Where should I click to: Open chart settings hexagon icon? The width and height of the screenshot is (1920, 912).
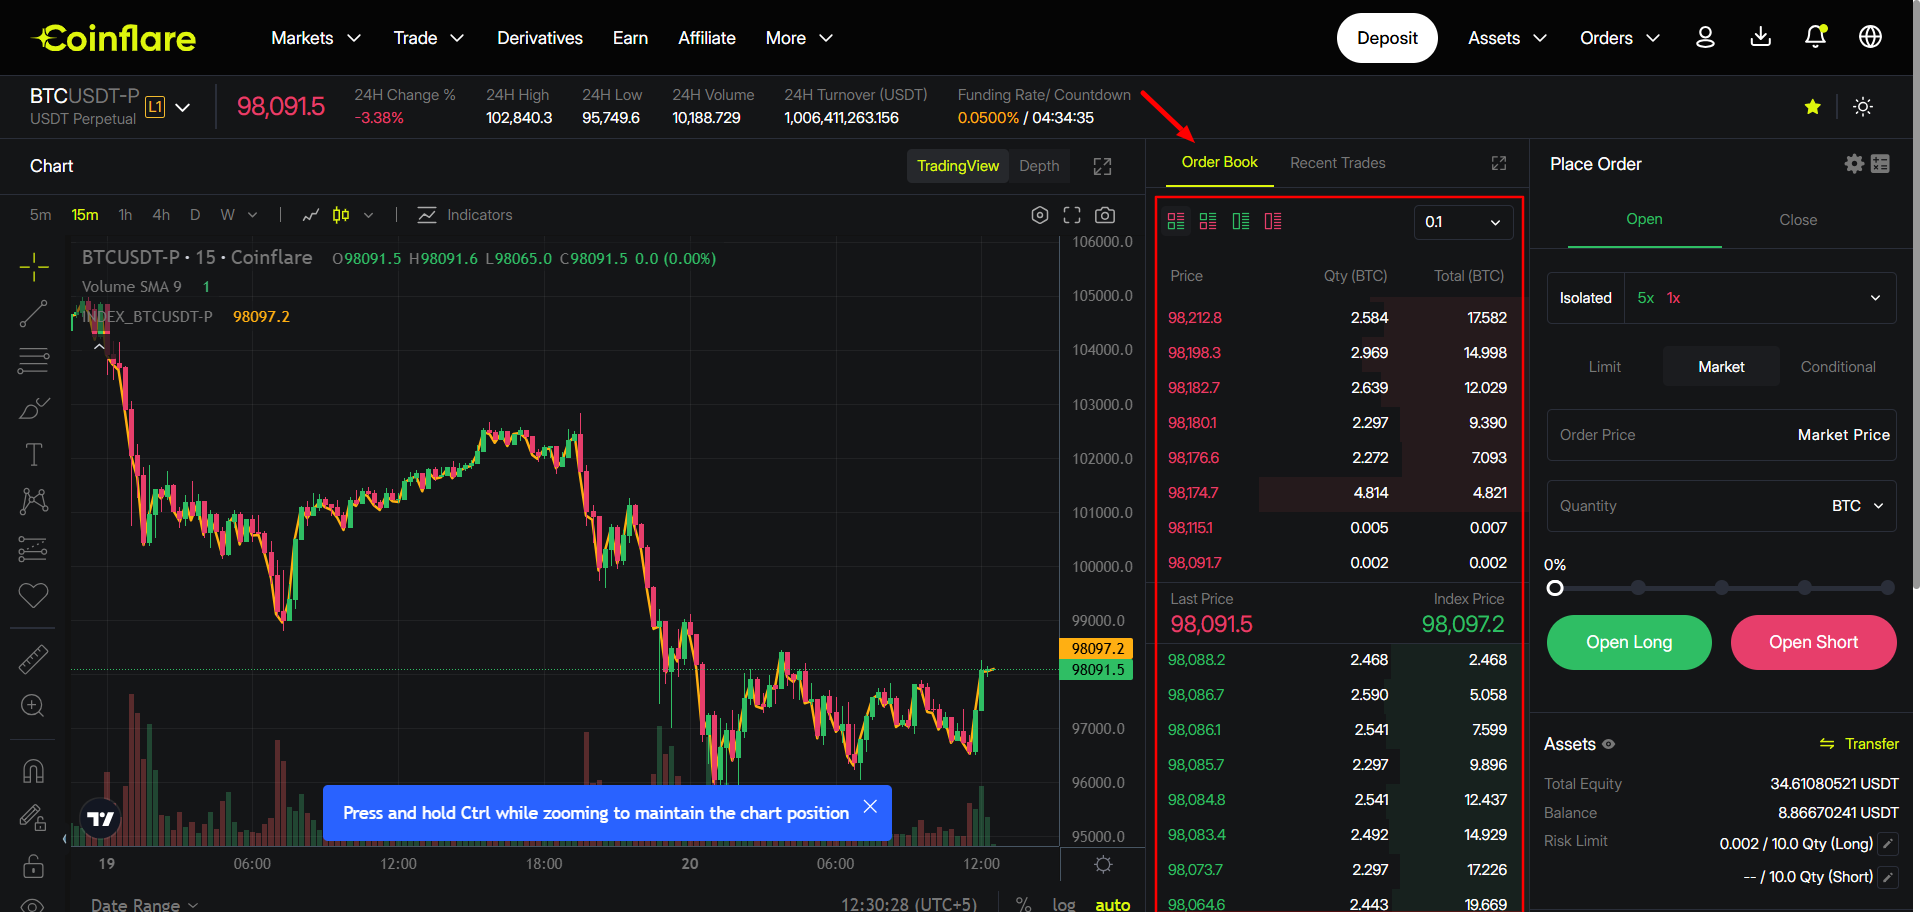pyautogui.click(x=1040, y=215)
